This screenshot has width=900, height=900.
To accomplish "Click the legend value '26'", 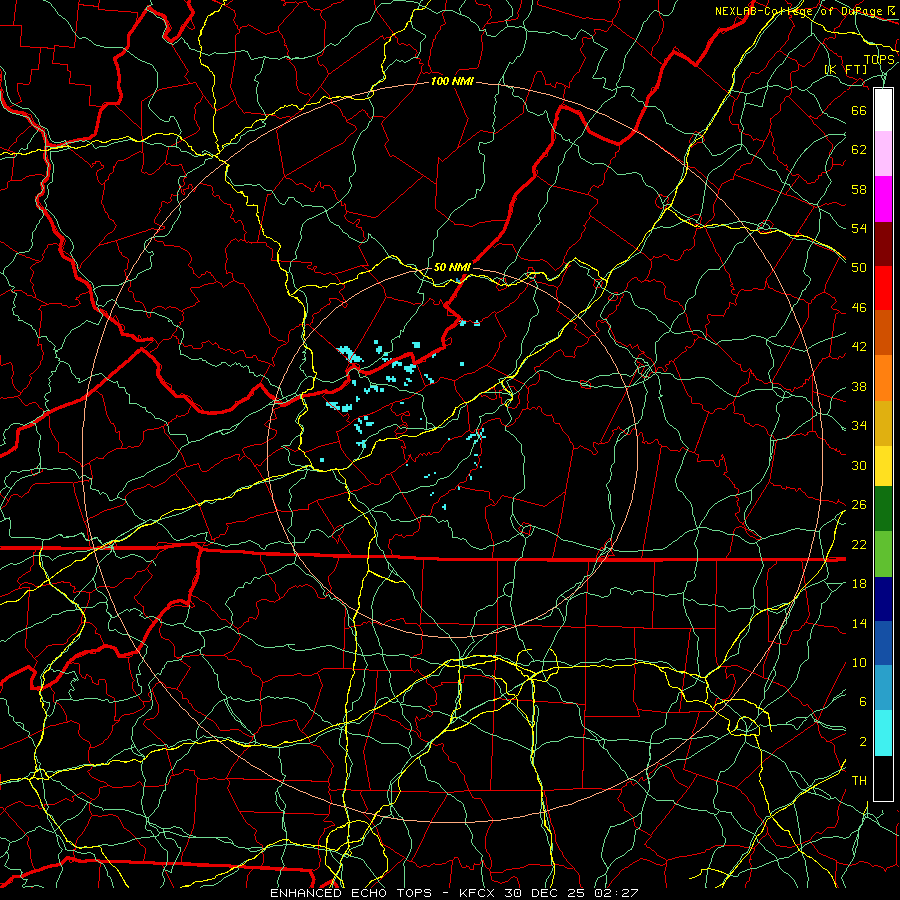I will click(859, 505).
